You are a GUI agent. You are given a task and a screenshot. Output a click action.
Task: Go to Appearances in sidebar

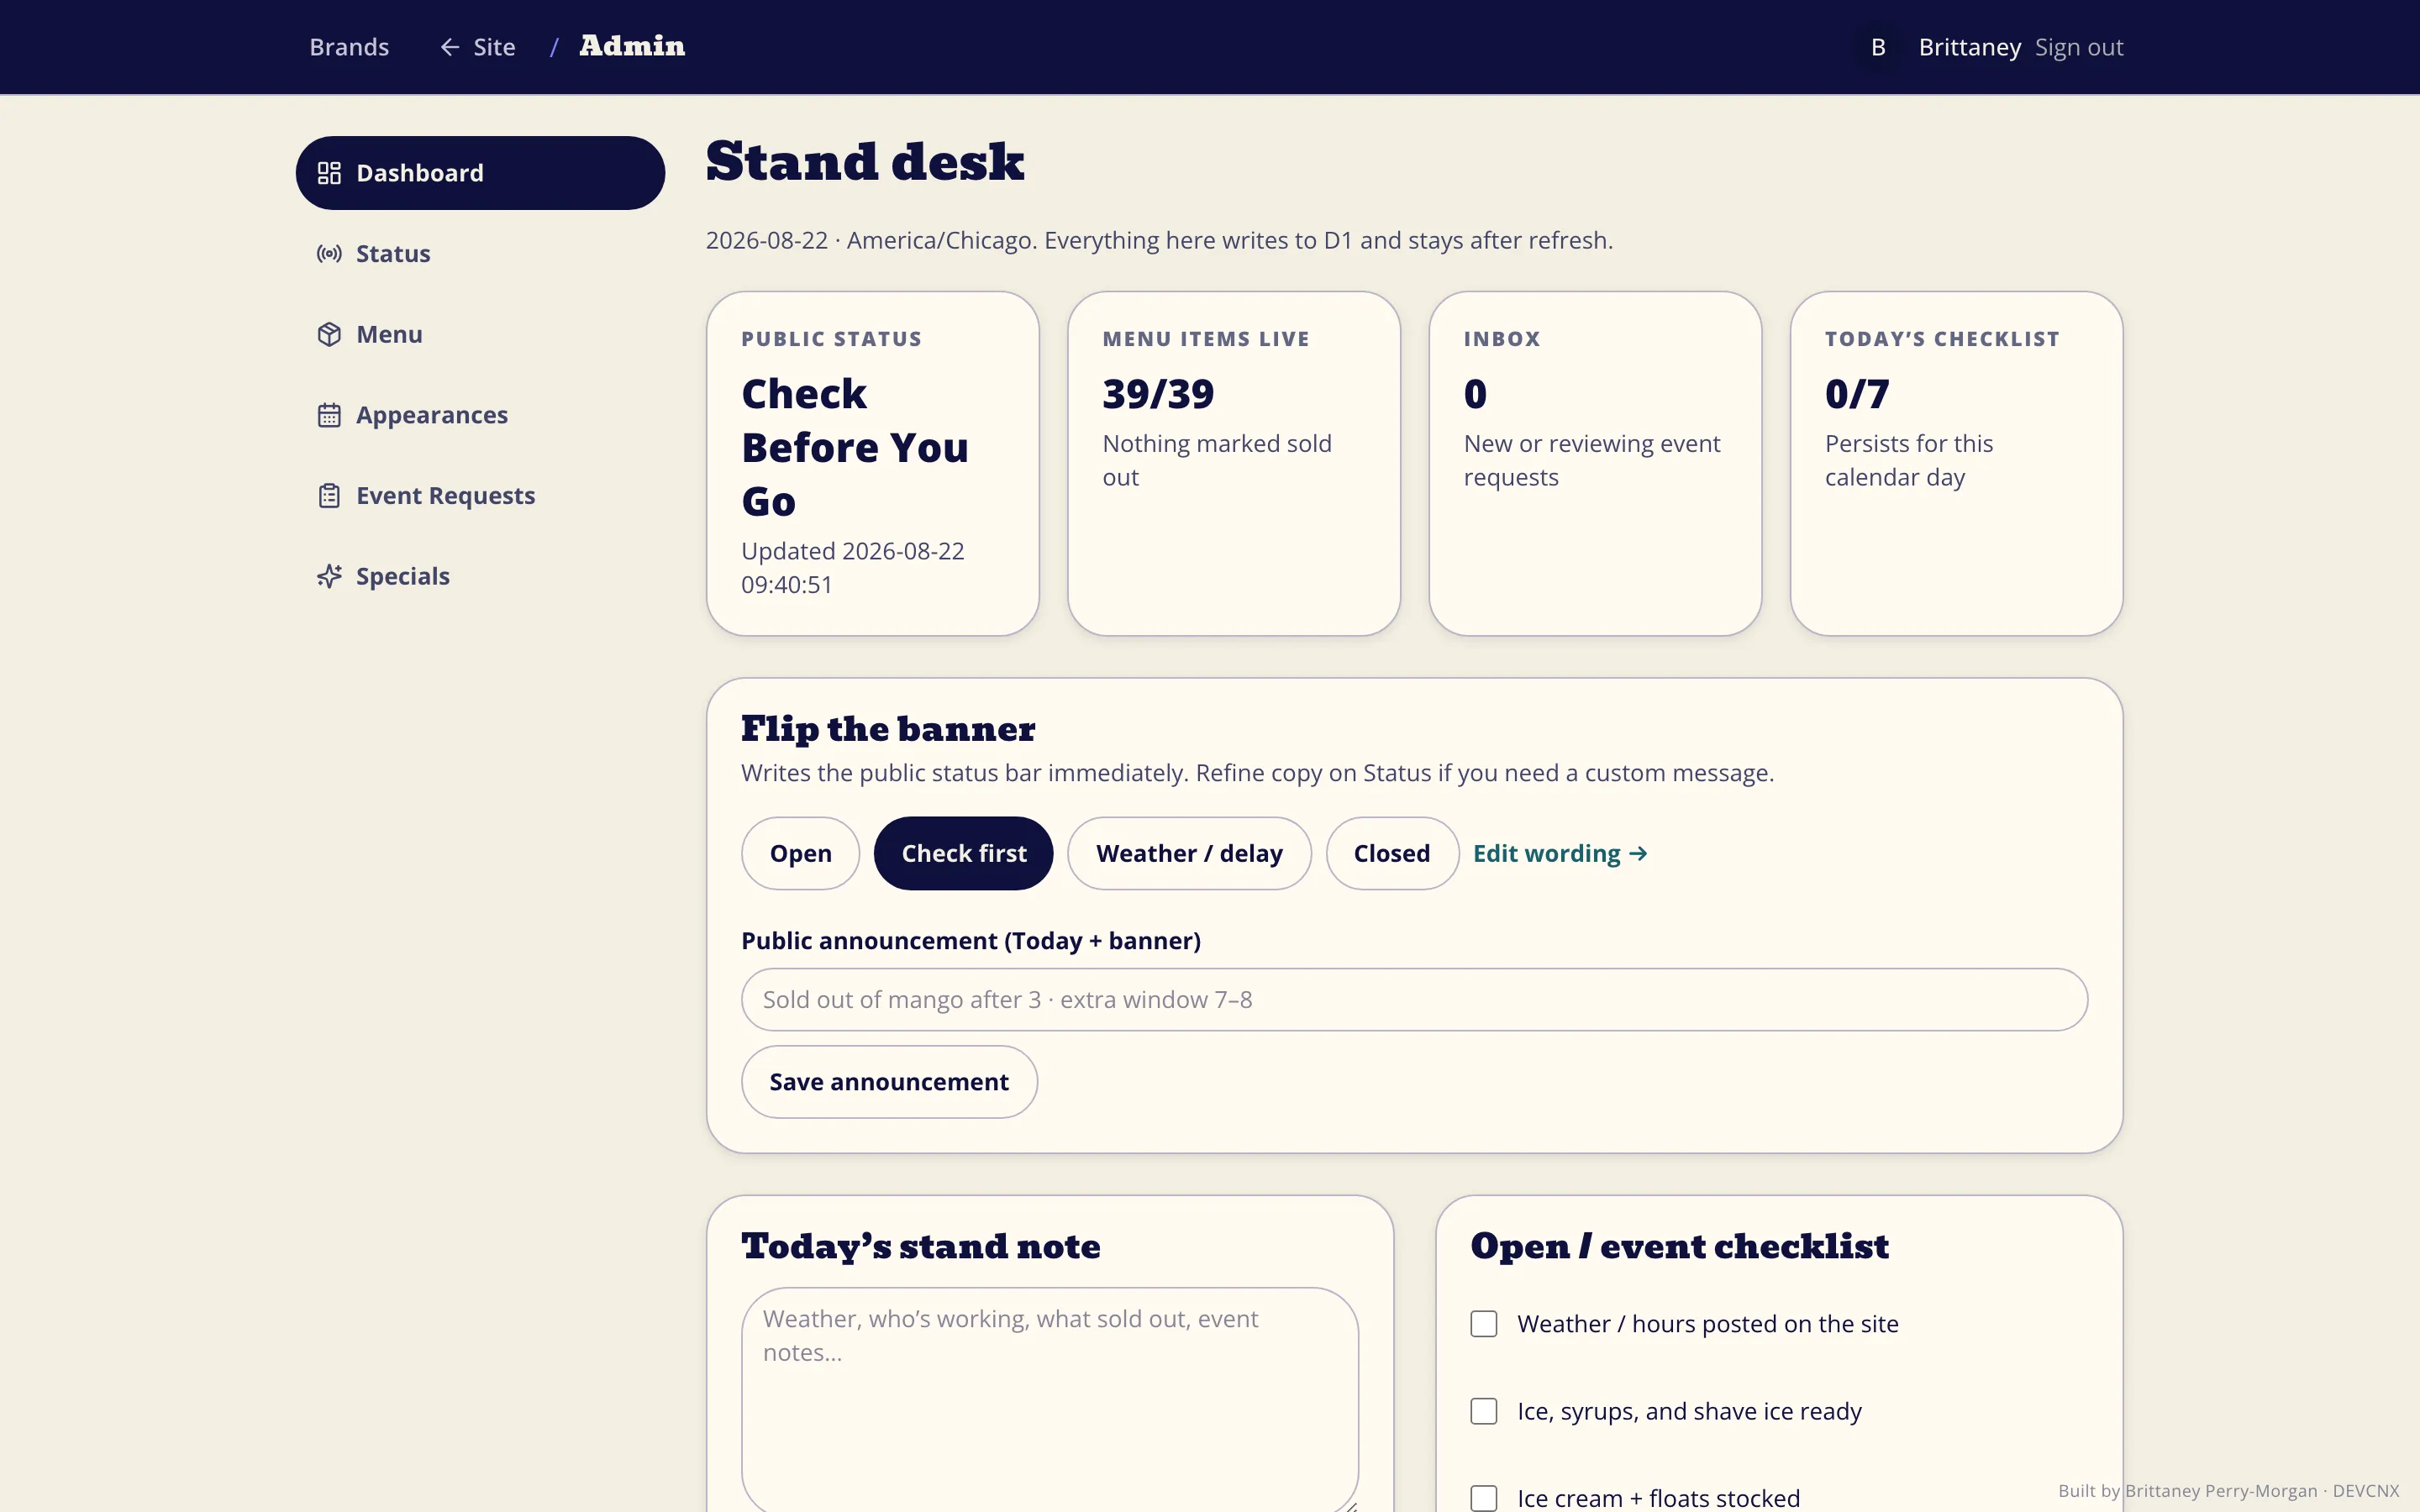tap(480, 415)
